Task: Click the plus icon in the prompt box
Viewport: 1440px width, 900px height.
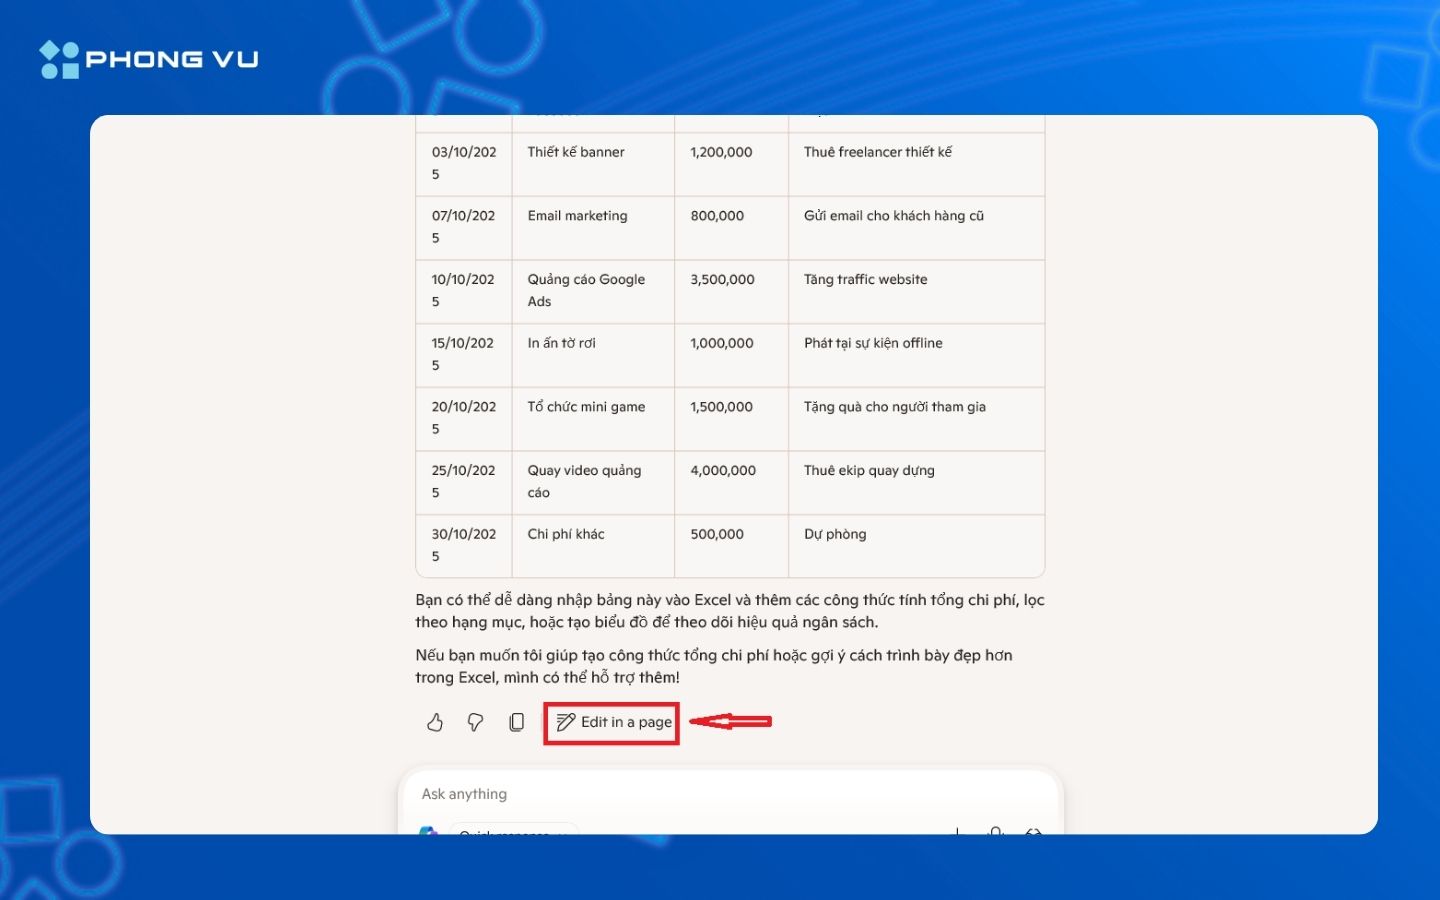Action: (x=957, y=830)
